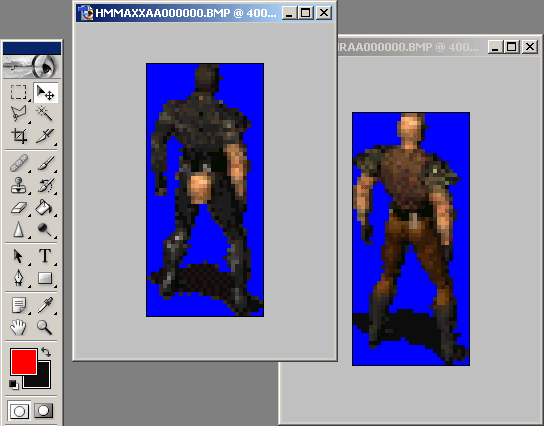The width and height of the screenshot is (544, 426).
Task: Choose the Healing Brush tool
Action: tap(18, 163)
